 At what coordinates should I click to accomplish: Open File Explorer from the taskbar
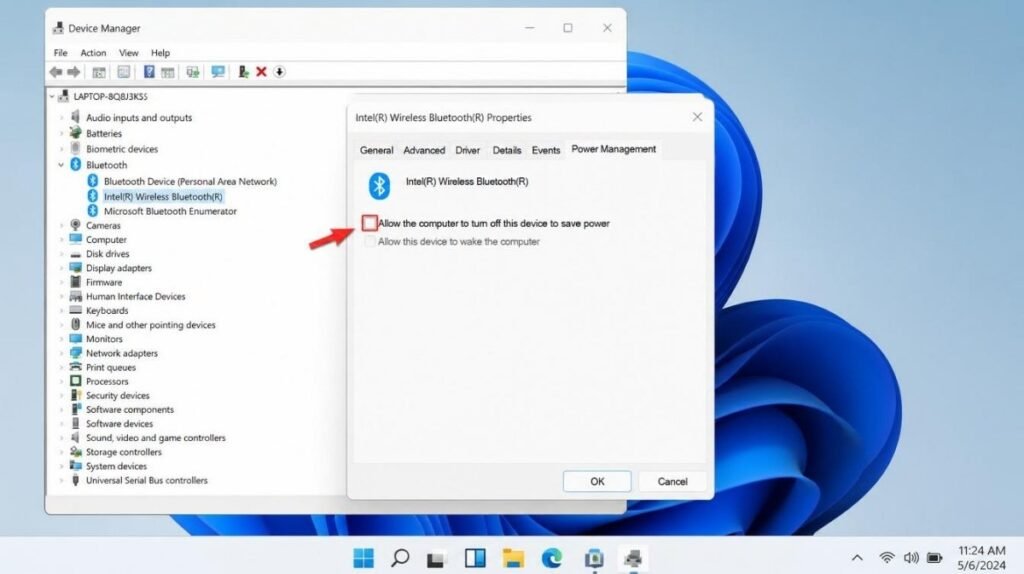pyautogui.click(x=513, y=558)
